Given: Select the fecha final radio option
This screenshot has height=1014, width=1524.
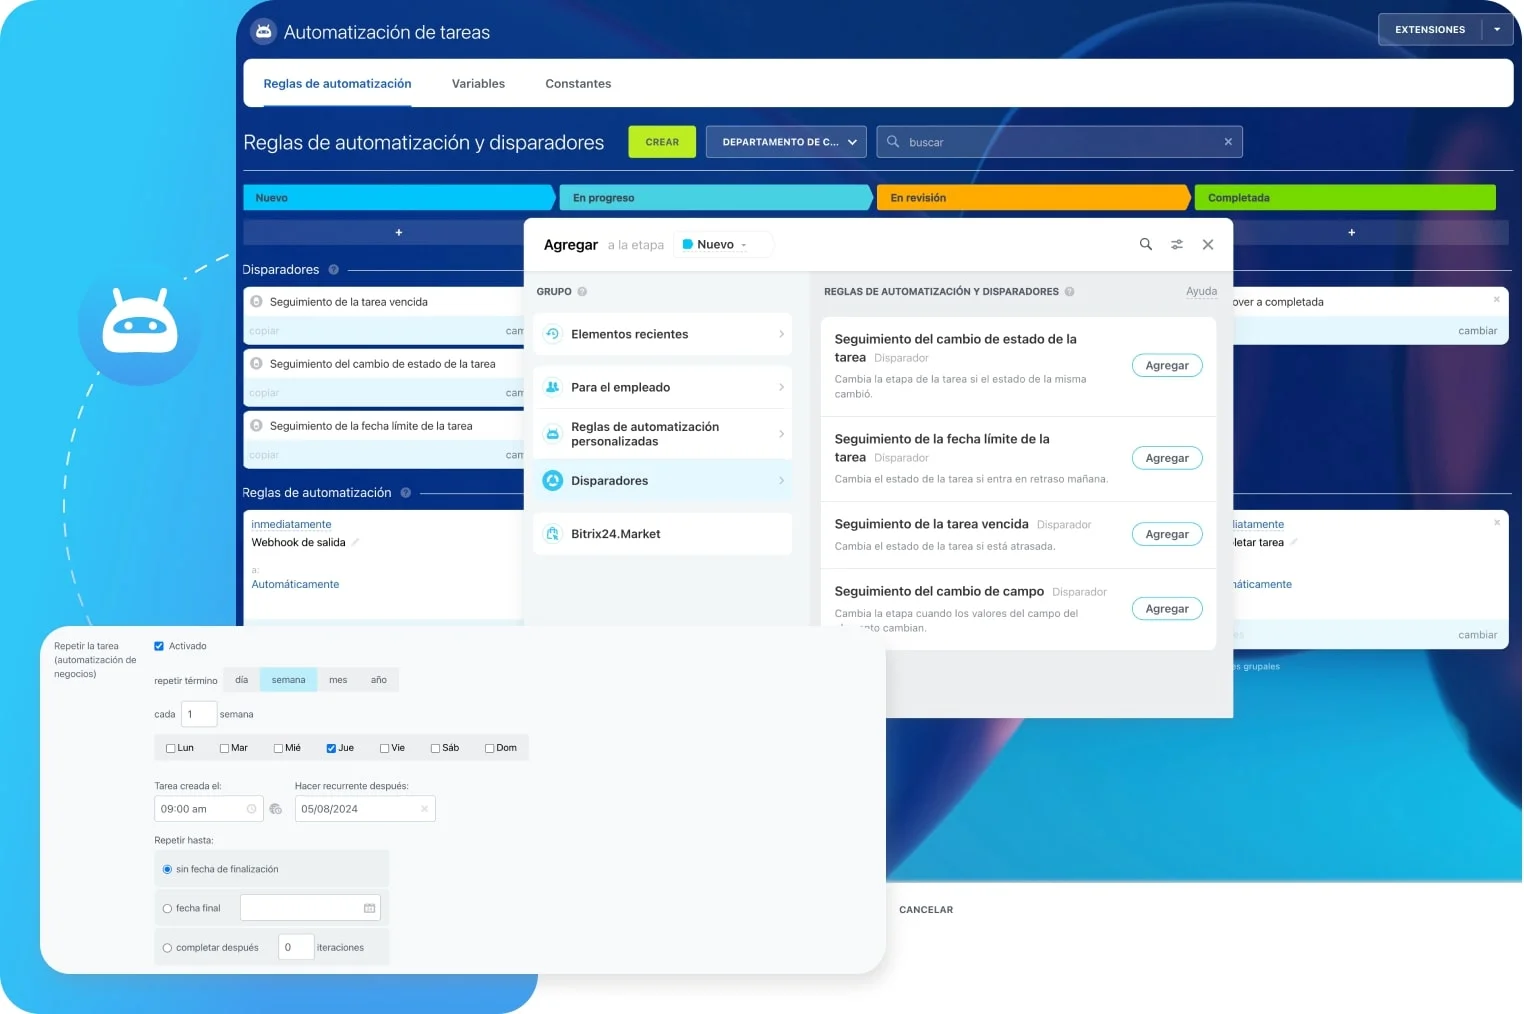Looking at the screenshot, I should (x=167, y=907).
